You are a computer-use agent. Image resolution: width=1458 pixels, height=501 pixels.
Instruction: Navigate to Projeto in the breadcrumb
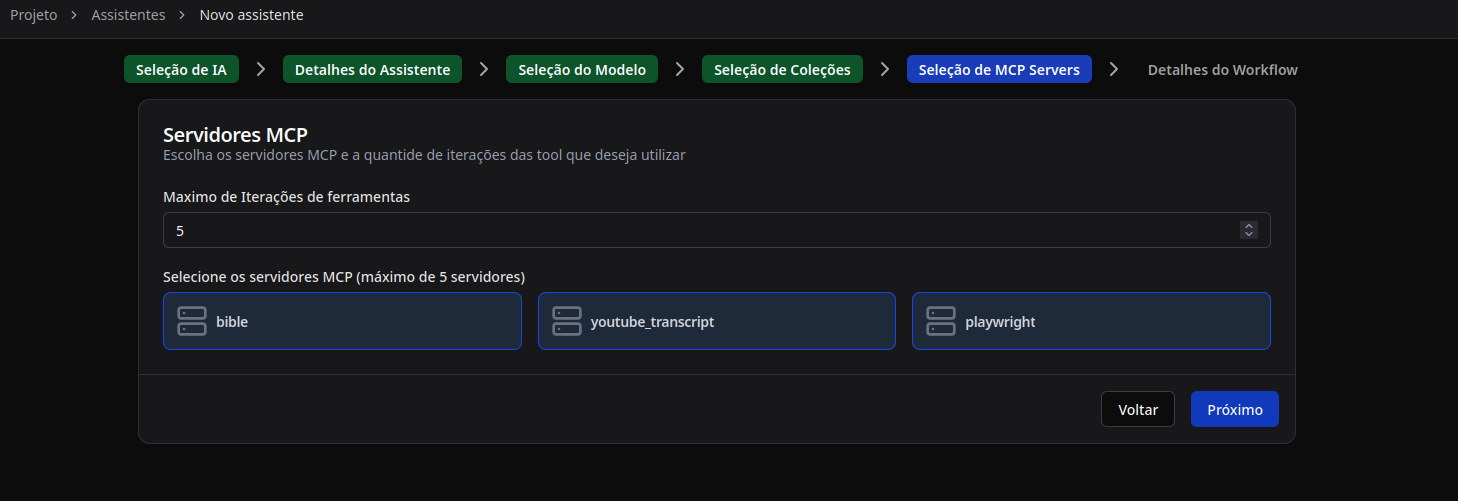tap(33, 15)
